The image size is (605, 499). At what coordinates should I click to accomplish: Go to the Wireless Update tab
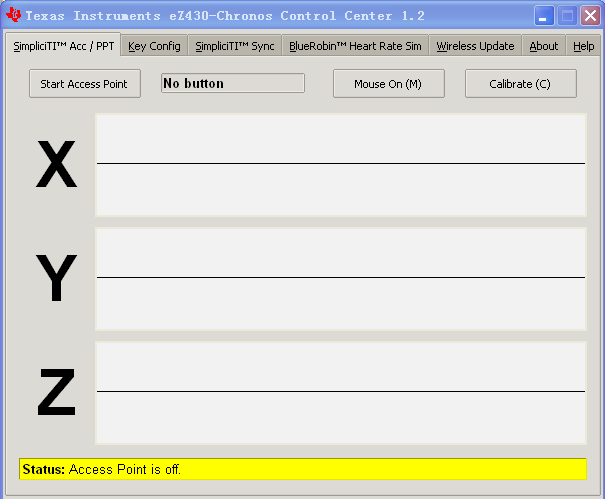pyautogui.click(x=475, y=46)
